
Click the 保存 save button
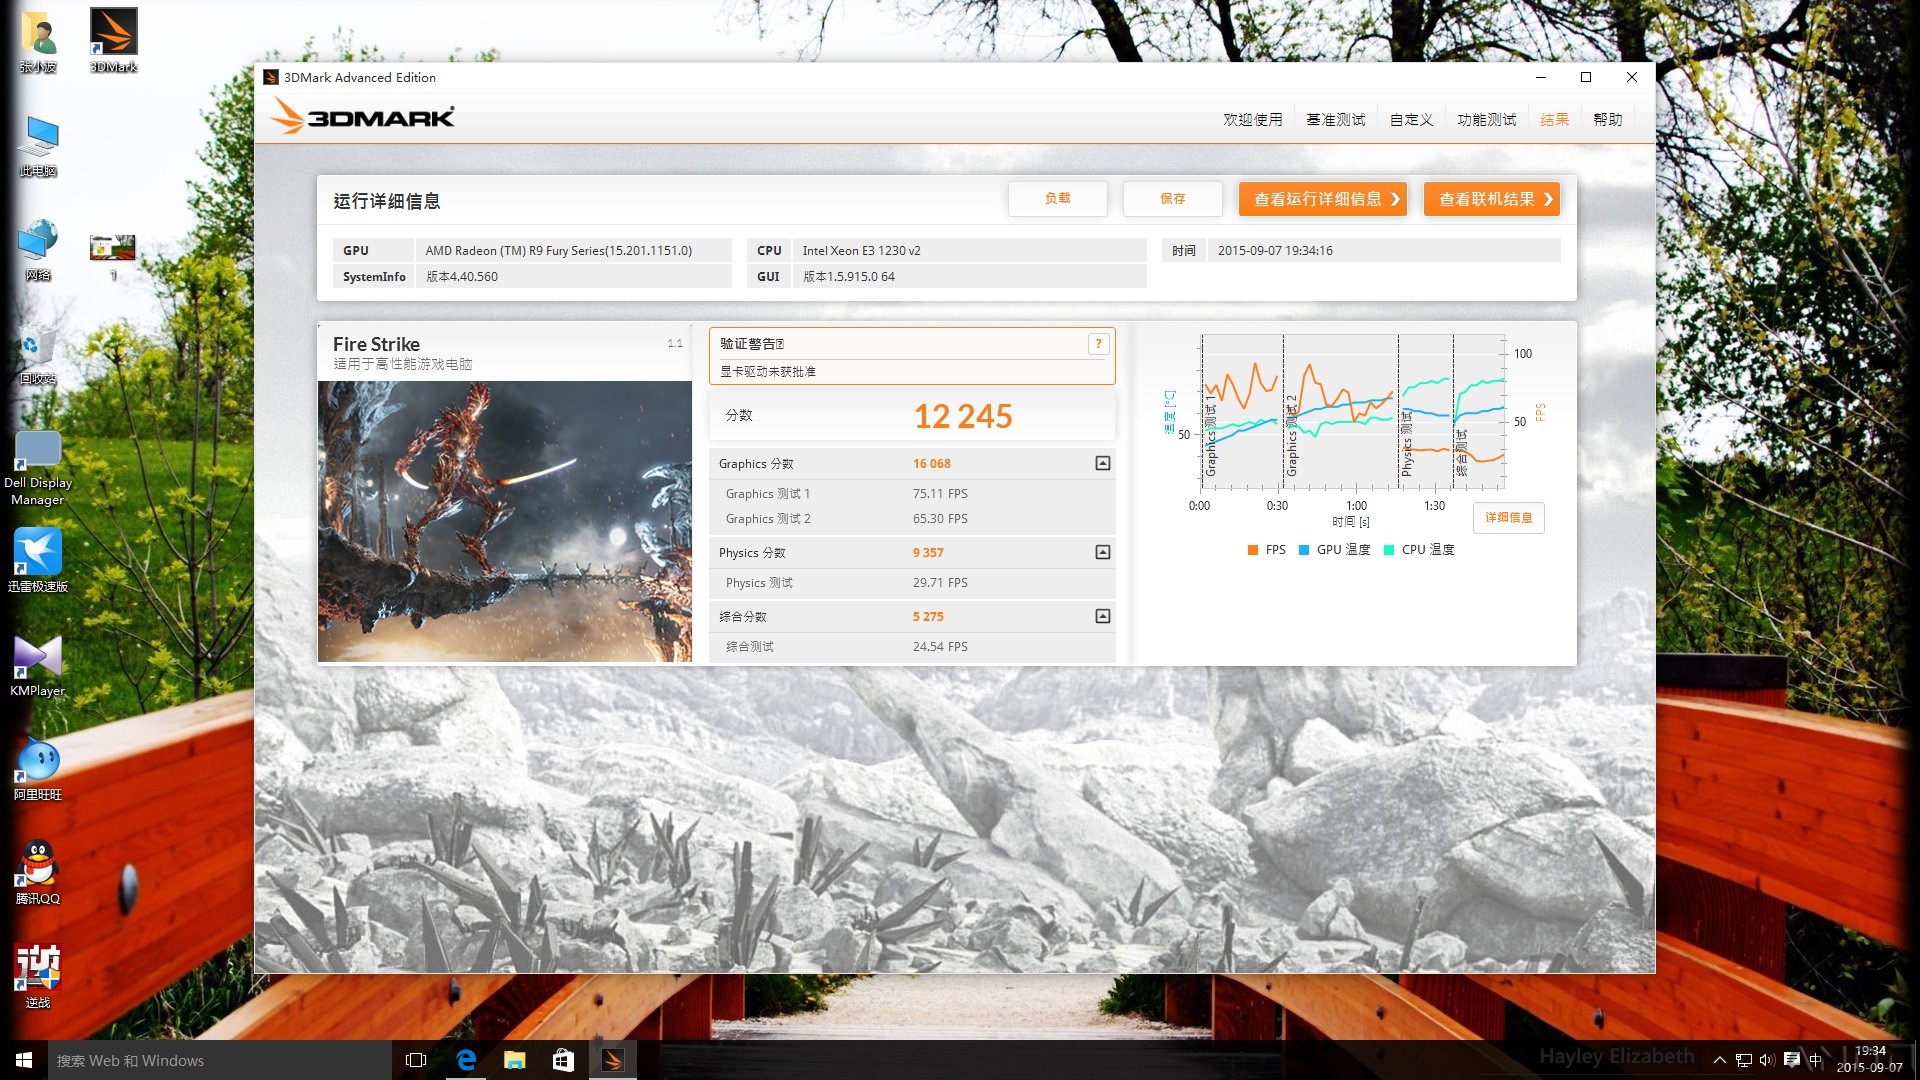coord(1172,199)
